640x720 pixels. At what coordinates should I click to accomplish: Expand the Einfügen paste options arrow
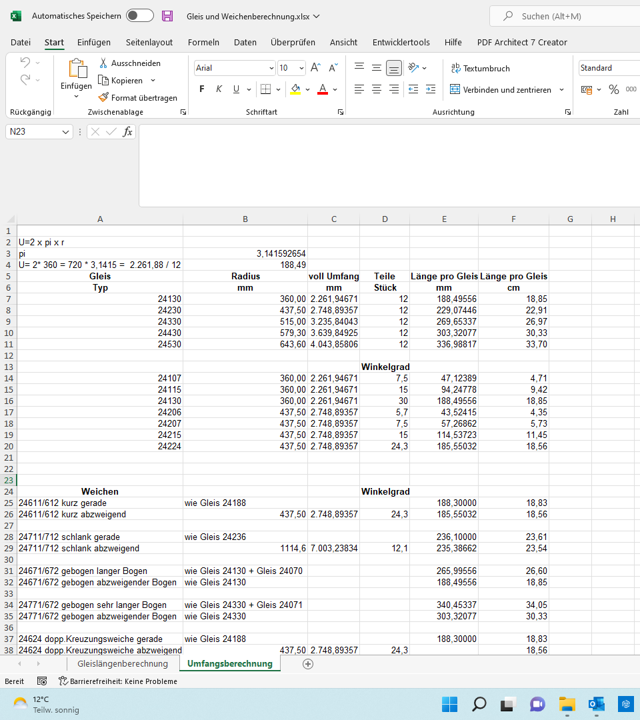click(76, 96)
